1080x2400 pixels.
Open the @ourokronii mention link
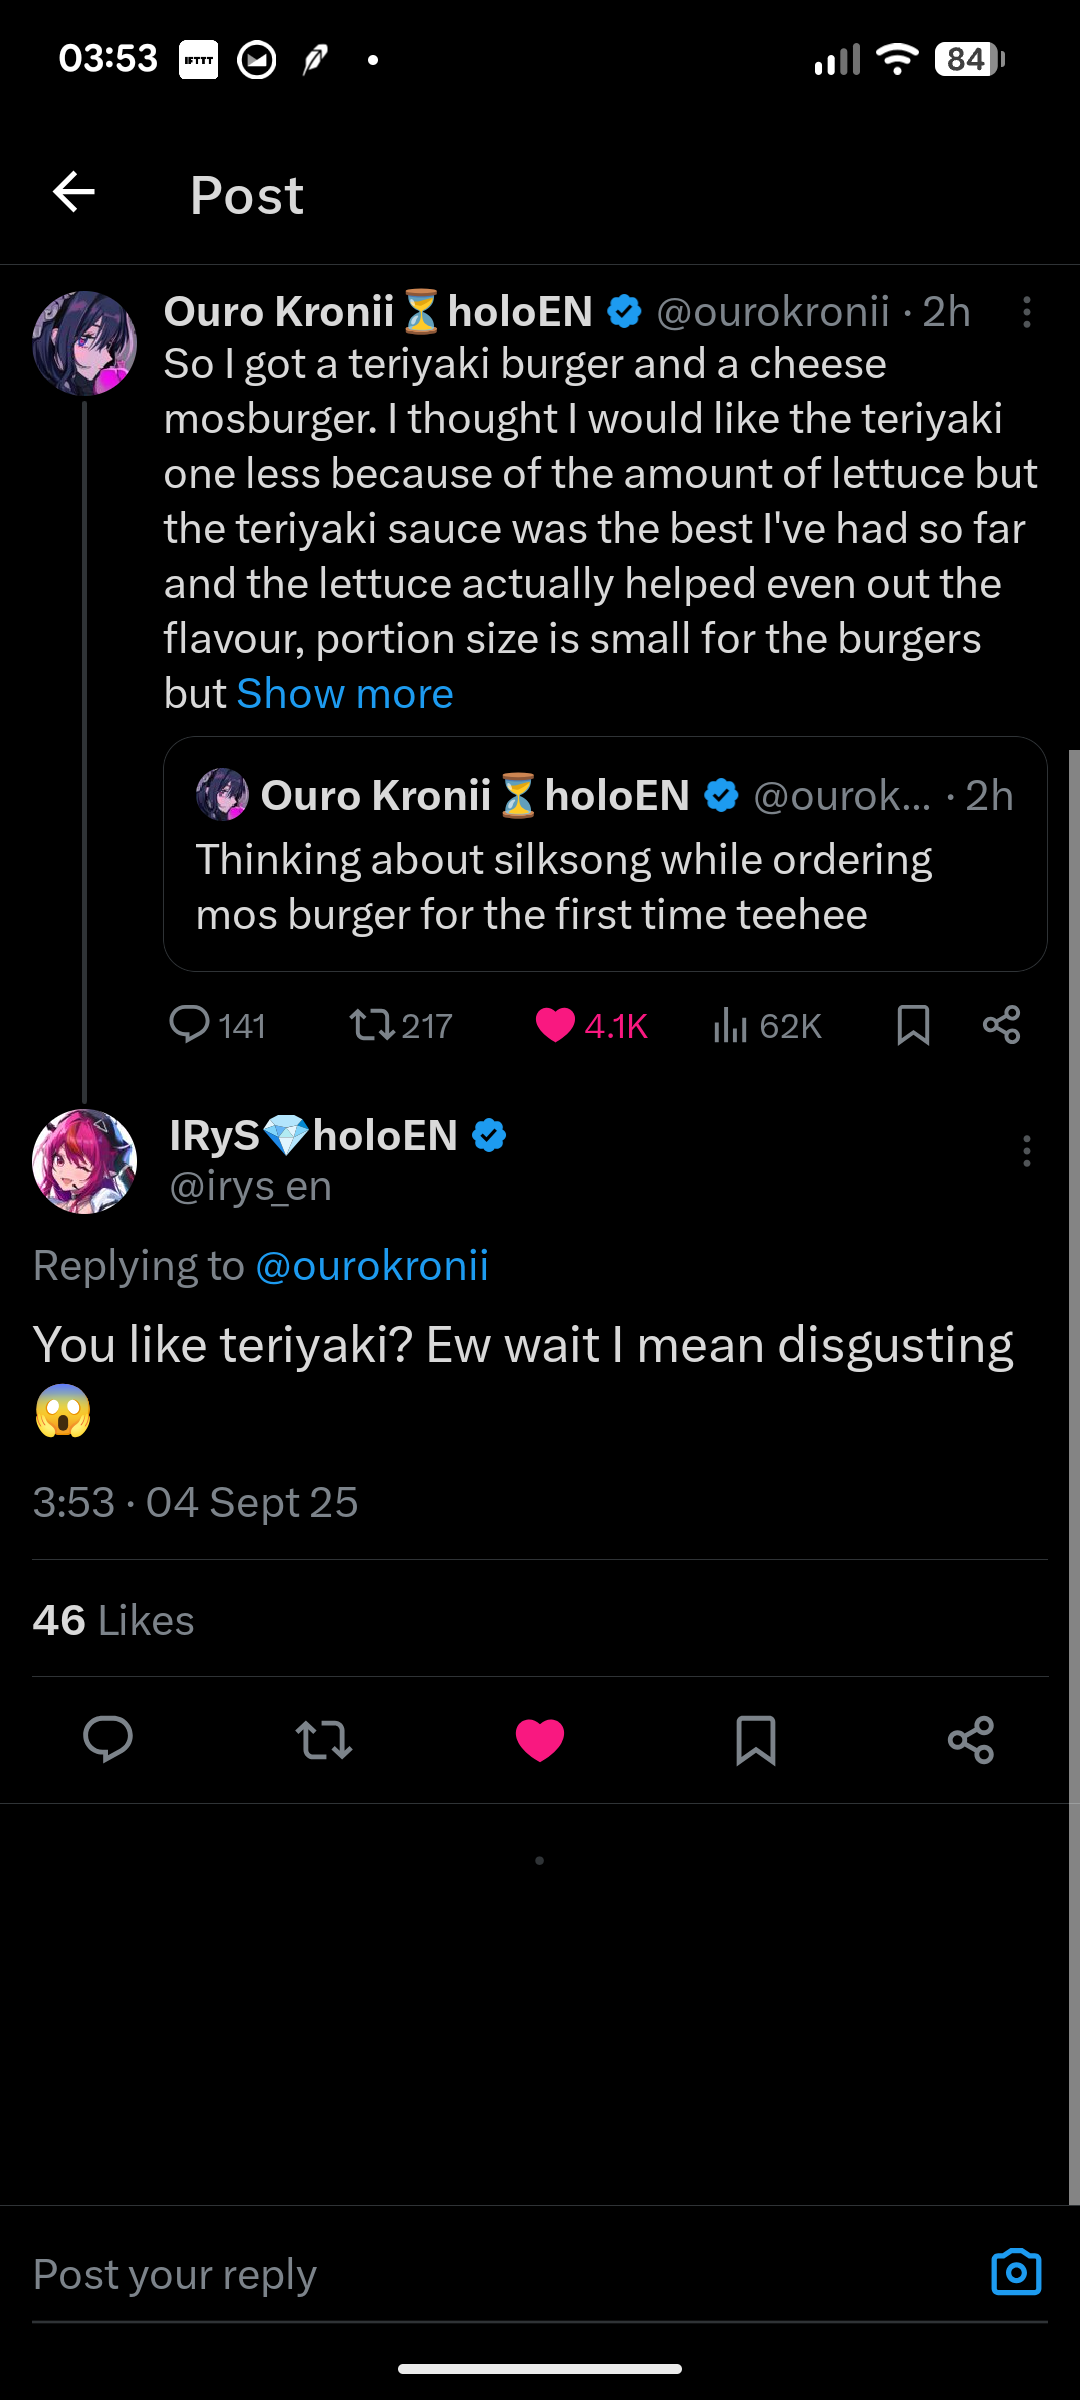tap(372, 1266)
